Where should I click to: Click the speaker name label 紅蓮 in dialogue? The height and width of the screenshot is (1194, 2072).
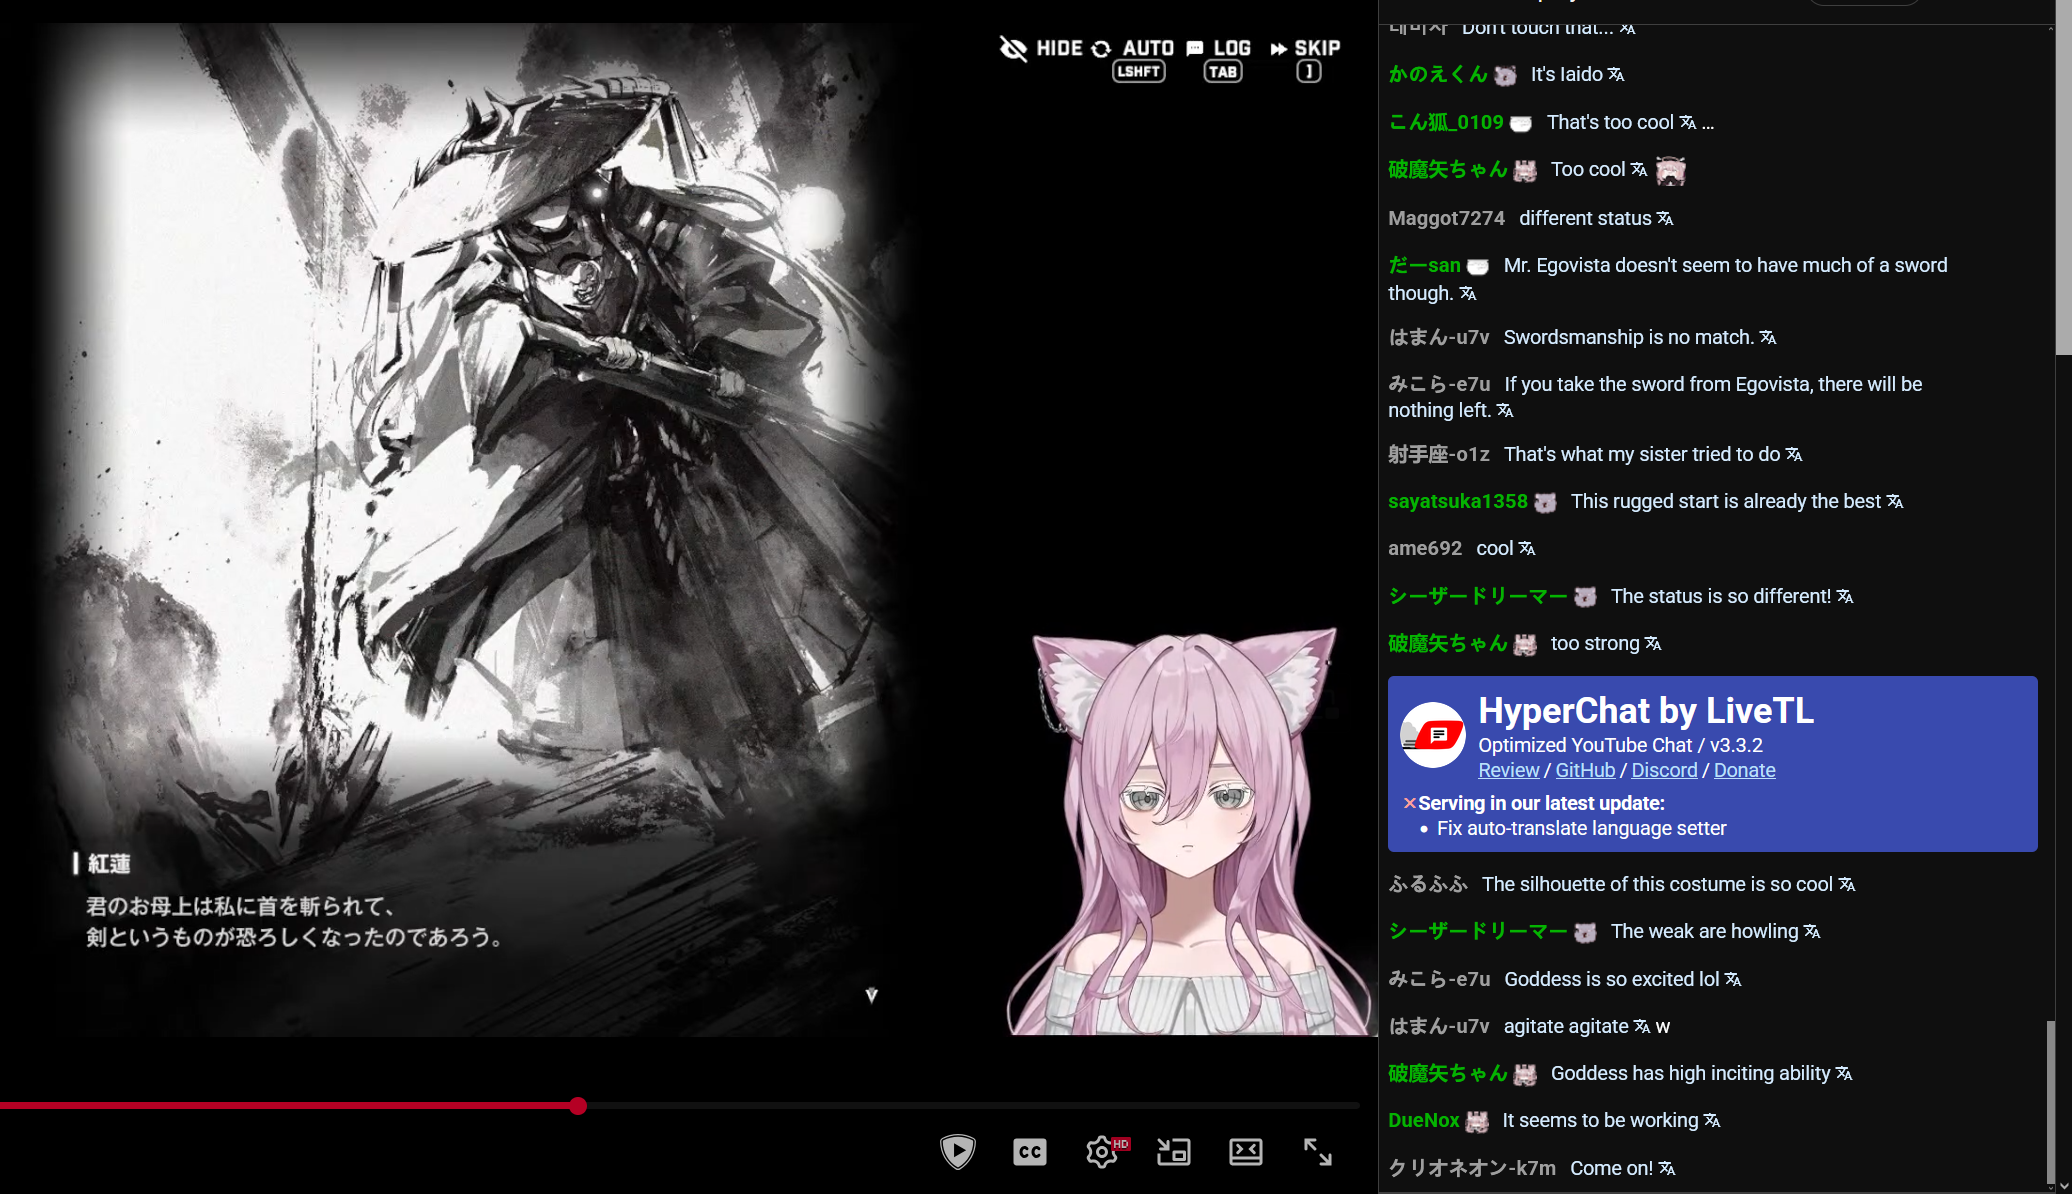(x=109, y=864)
